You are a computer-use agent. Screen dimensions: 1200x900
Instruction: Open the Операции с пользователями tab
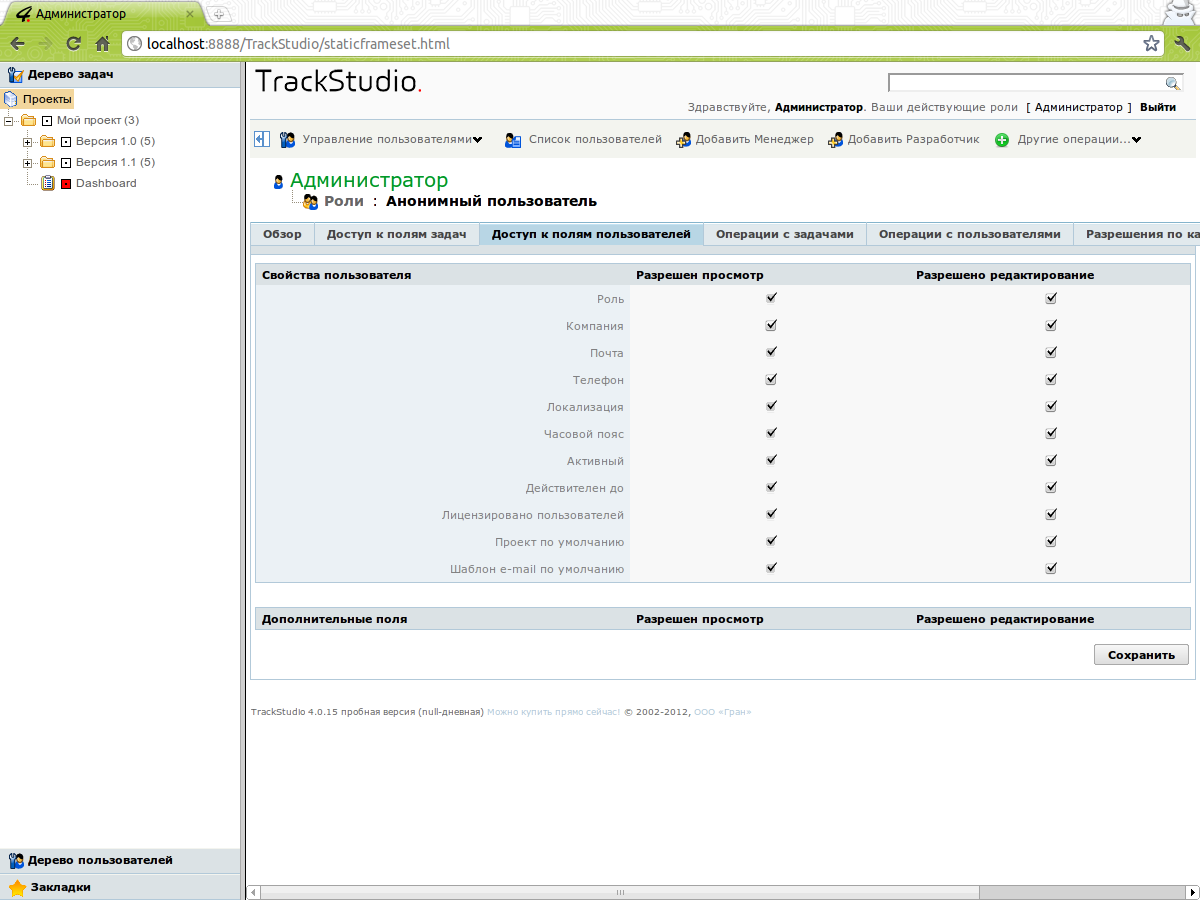coord(970,234)
